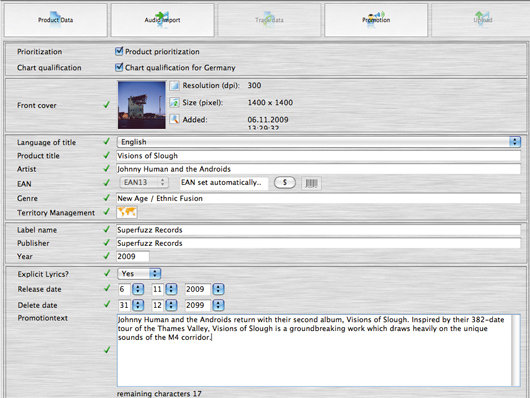Open the Product Data tab

56,20
